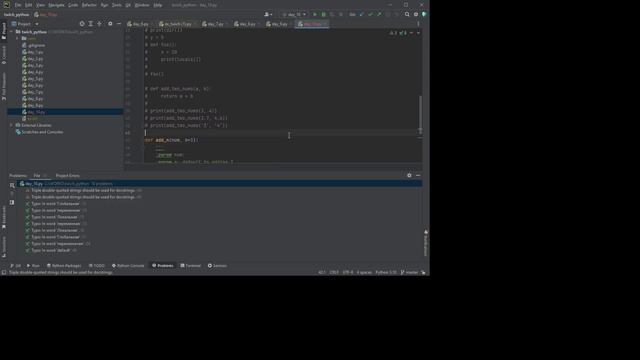
Task: Click editor warnings count inspection widget
Action: tap(398, 33)
